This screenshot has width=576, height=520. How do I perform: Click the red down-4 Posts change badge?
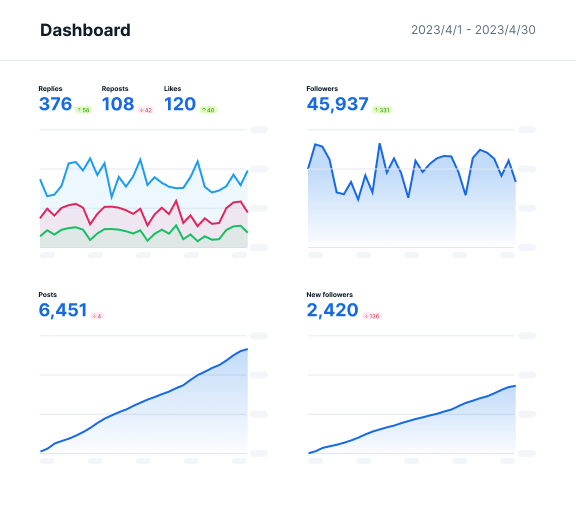tap(97, 316)
